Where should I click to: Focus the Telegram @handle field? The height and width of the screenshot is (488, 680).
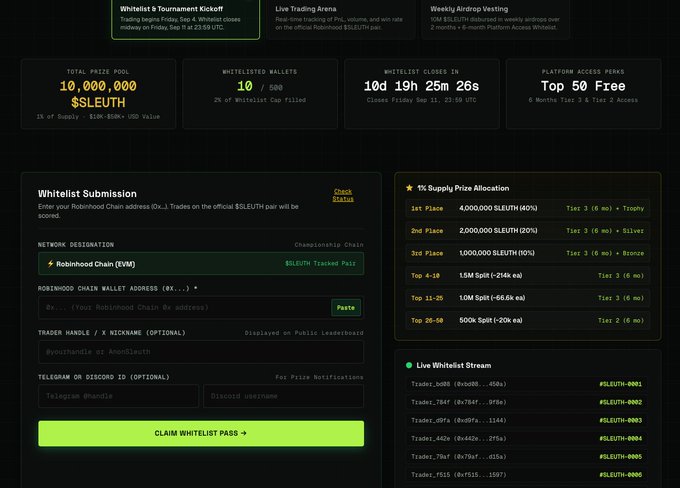point(119,396)
